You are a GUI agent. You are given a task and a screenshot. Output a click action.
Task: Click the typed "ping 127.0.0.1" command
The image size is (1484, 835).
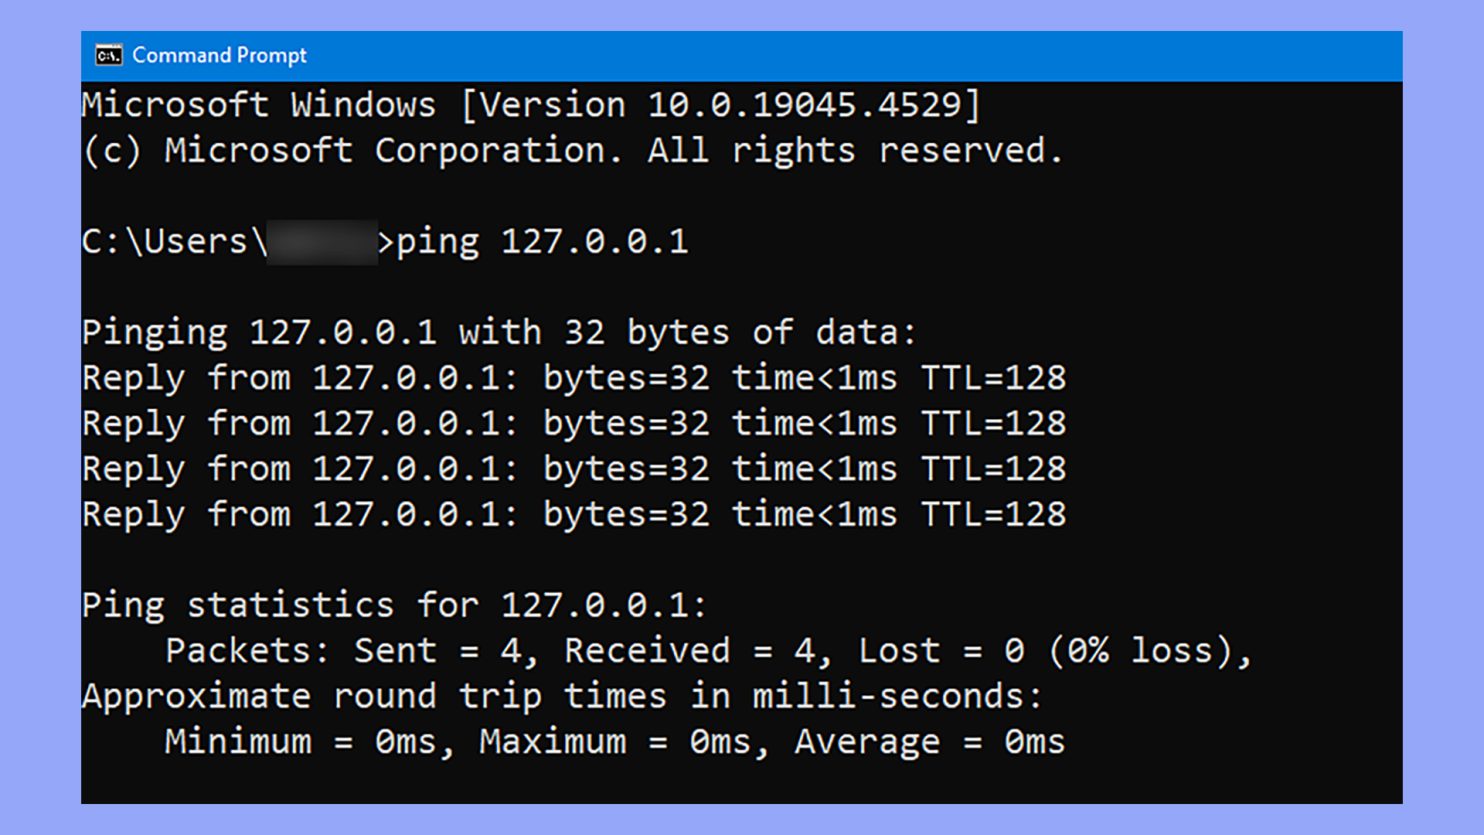tap(543, 242)
